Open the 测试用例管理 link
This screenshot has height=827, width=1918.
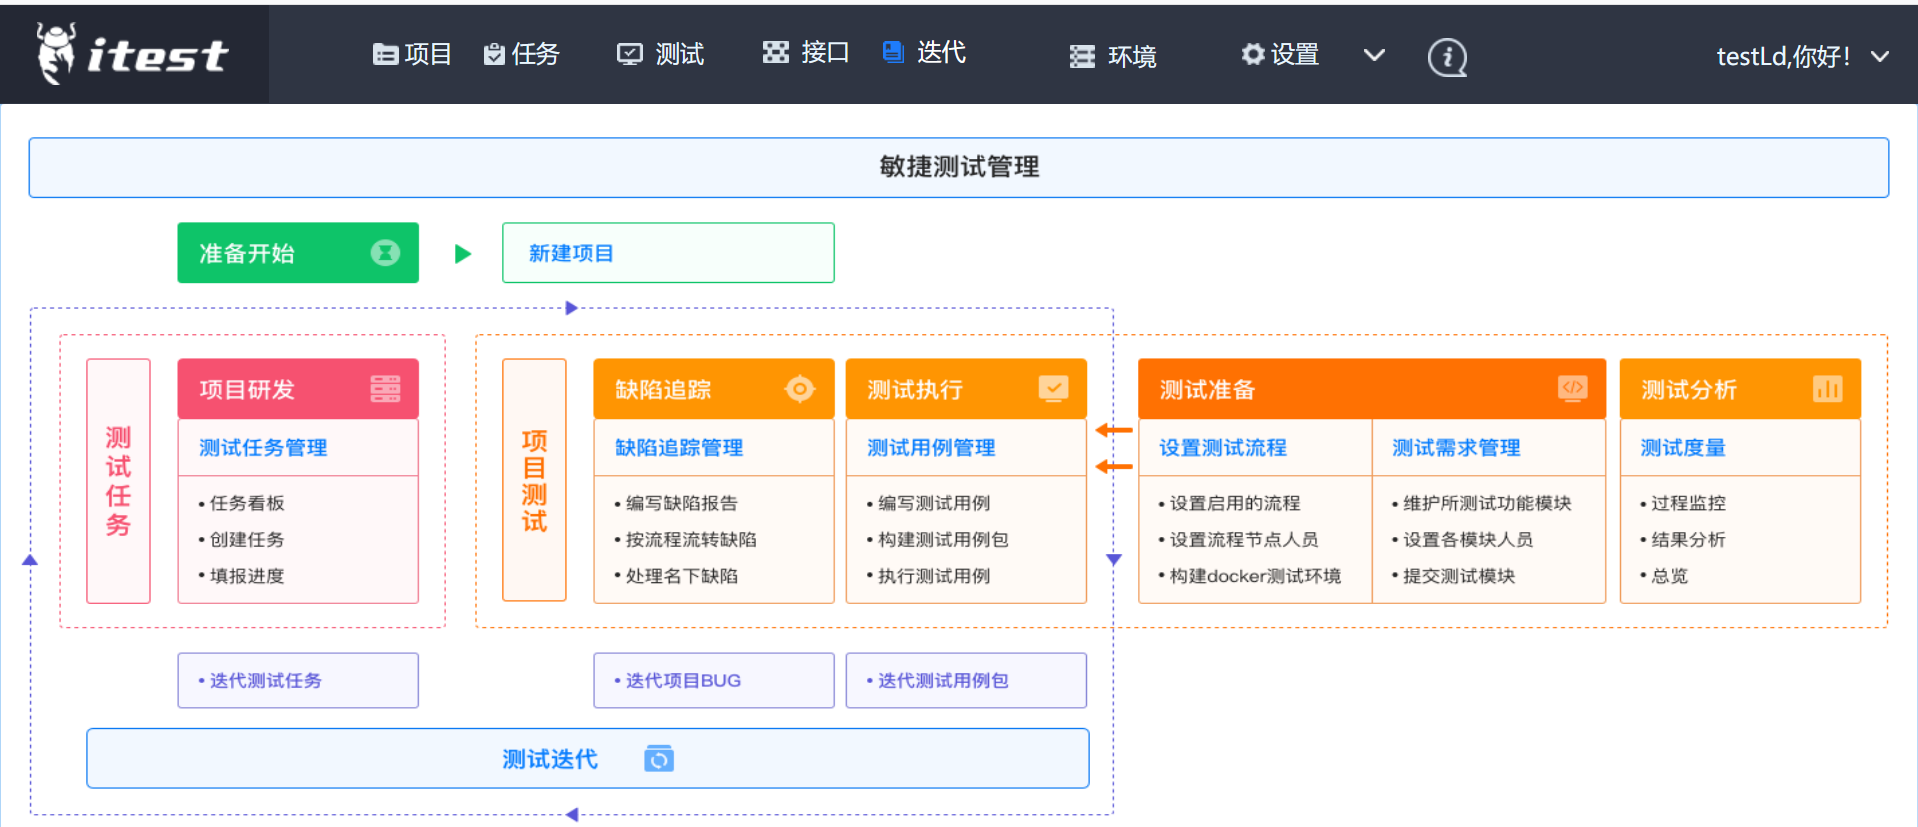point(931,448)
